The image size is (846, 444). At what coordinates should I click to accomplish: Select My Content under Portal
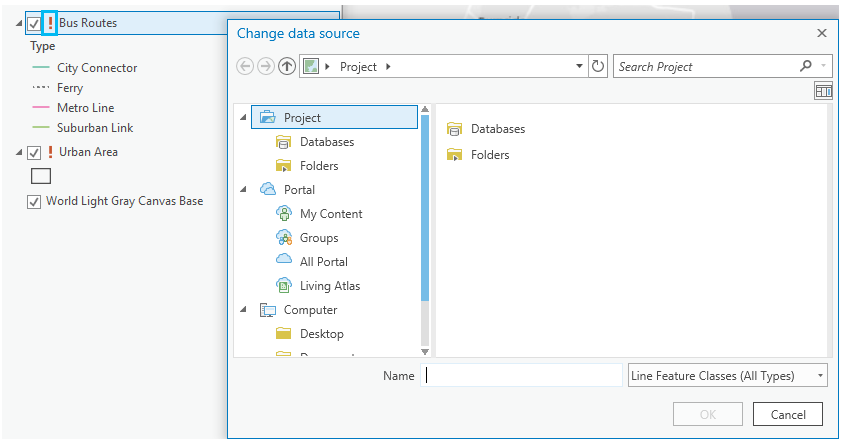(x=330, y=214)
